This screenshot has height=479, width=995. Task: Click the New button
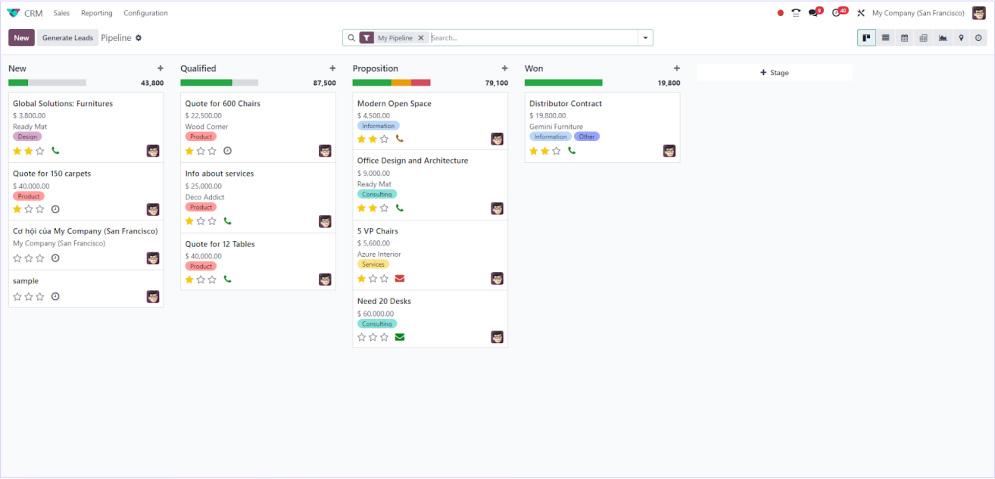click(x=22, y=38)
